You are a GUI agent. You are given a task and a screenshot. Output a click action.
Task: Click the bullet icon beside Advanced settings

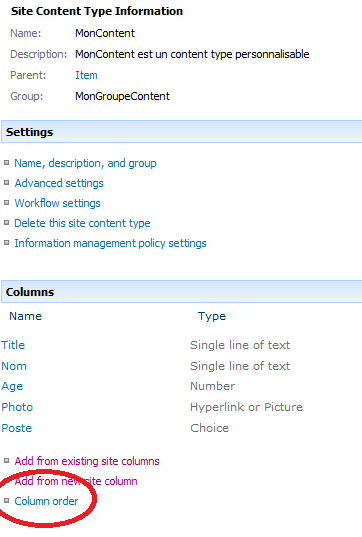(x=7, y=183)
